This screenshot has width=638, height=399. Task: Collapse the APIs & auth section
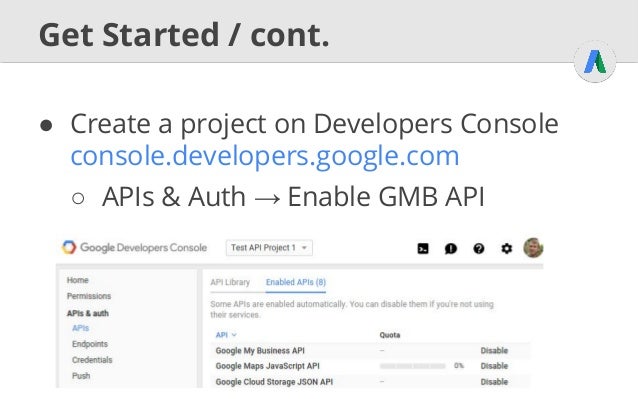(x=87, y=313)
